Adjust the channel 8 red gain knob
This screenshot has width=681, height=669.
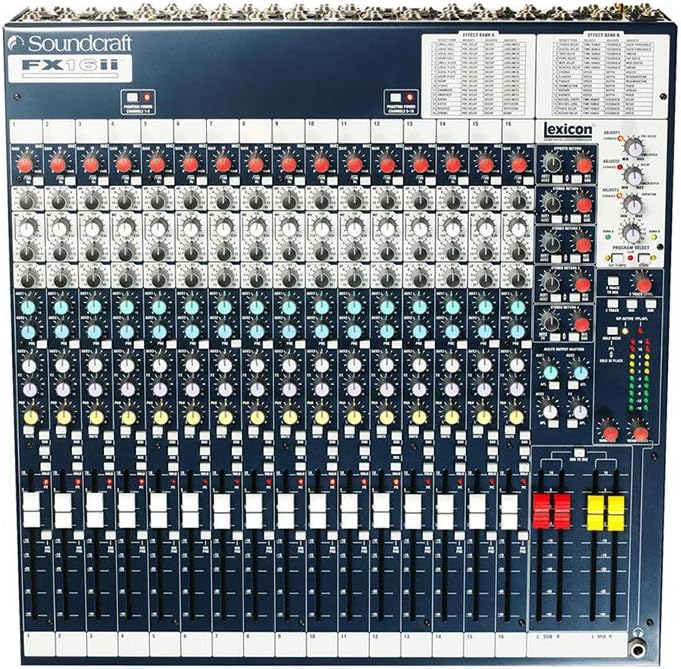coord(256,165)
